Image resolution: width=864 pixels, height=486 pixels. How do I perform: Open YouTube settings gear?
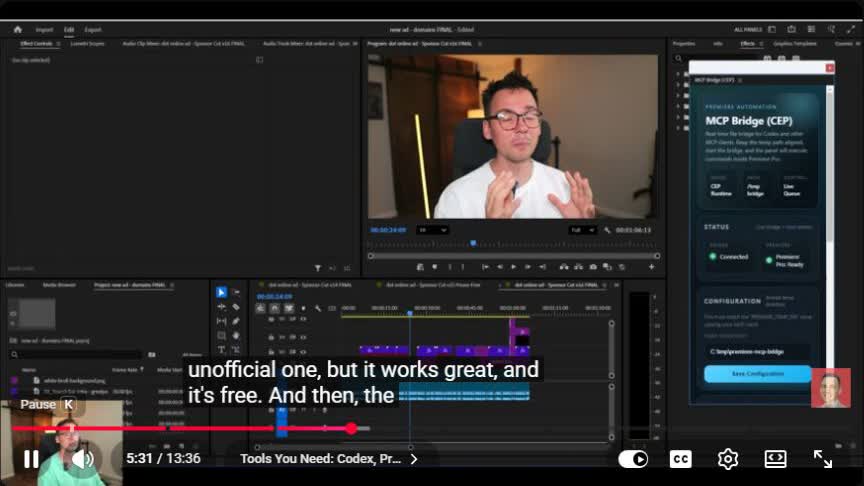click(x=728, y=459)
